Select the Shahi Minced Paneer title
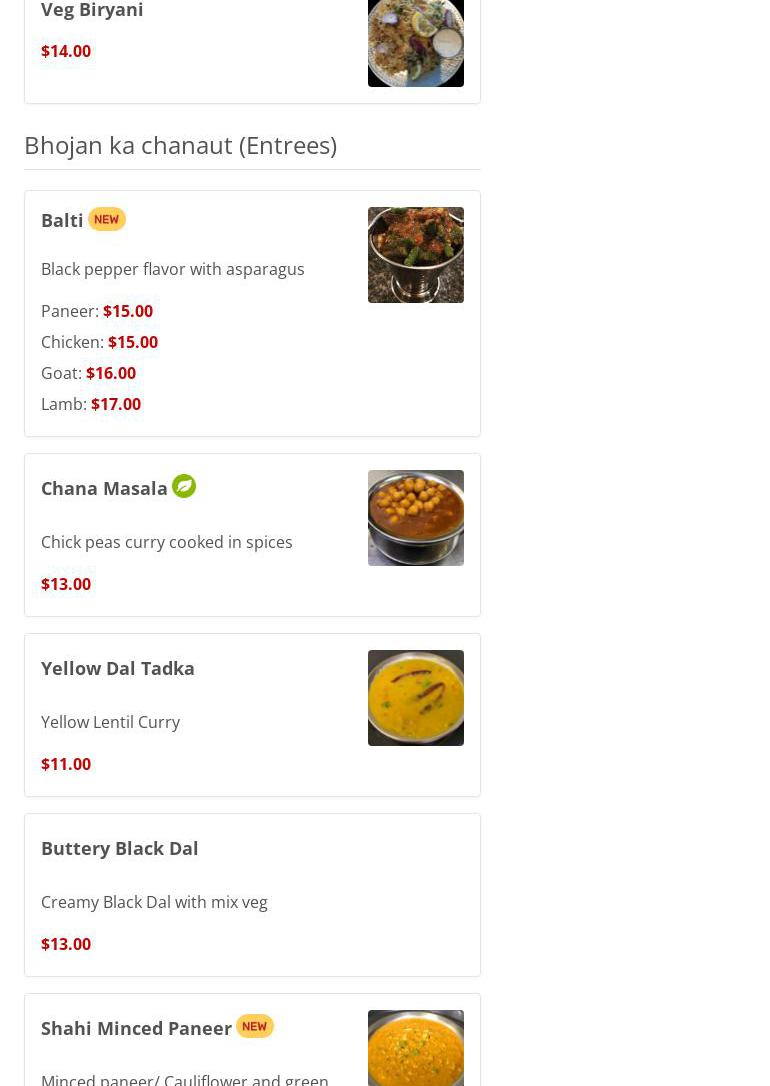 (136, 1029)
